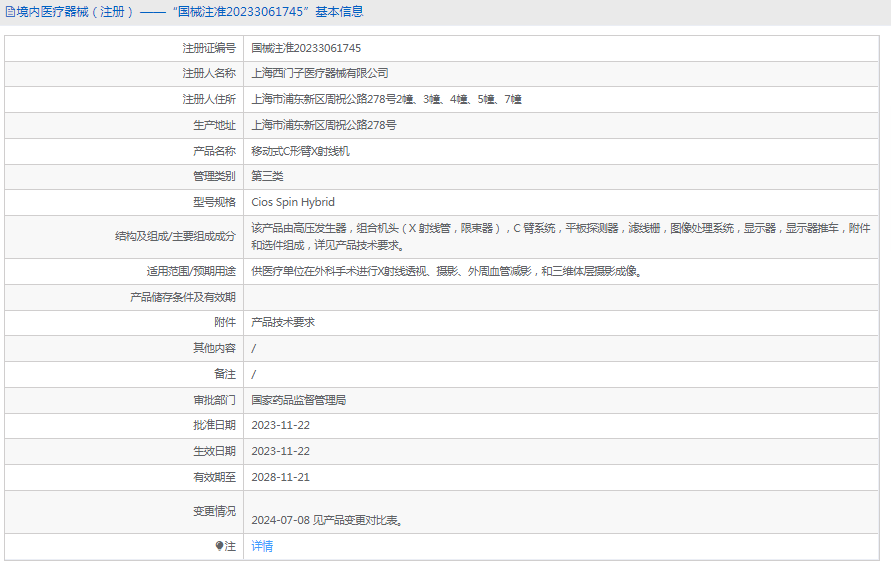
Task: Click the page heading 境内医疗器械（注册）基本信息
Action: click(189, 12)
